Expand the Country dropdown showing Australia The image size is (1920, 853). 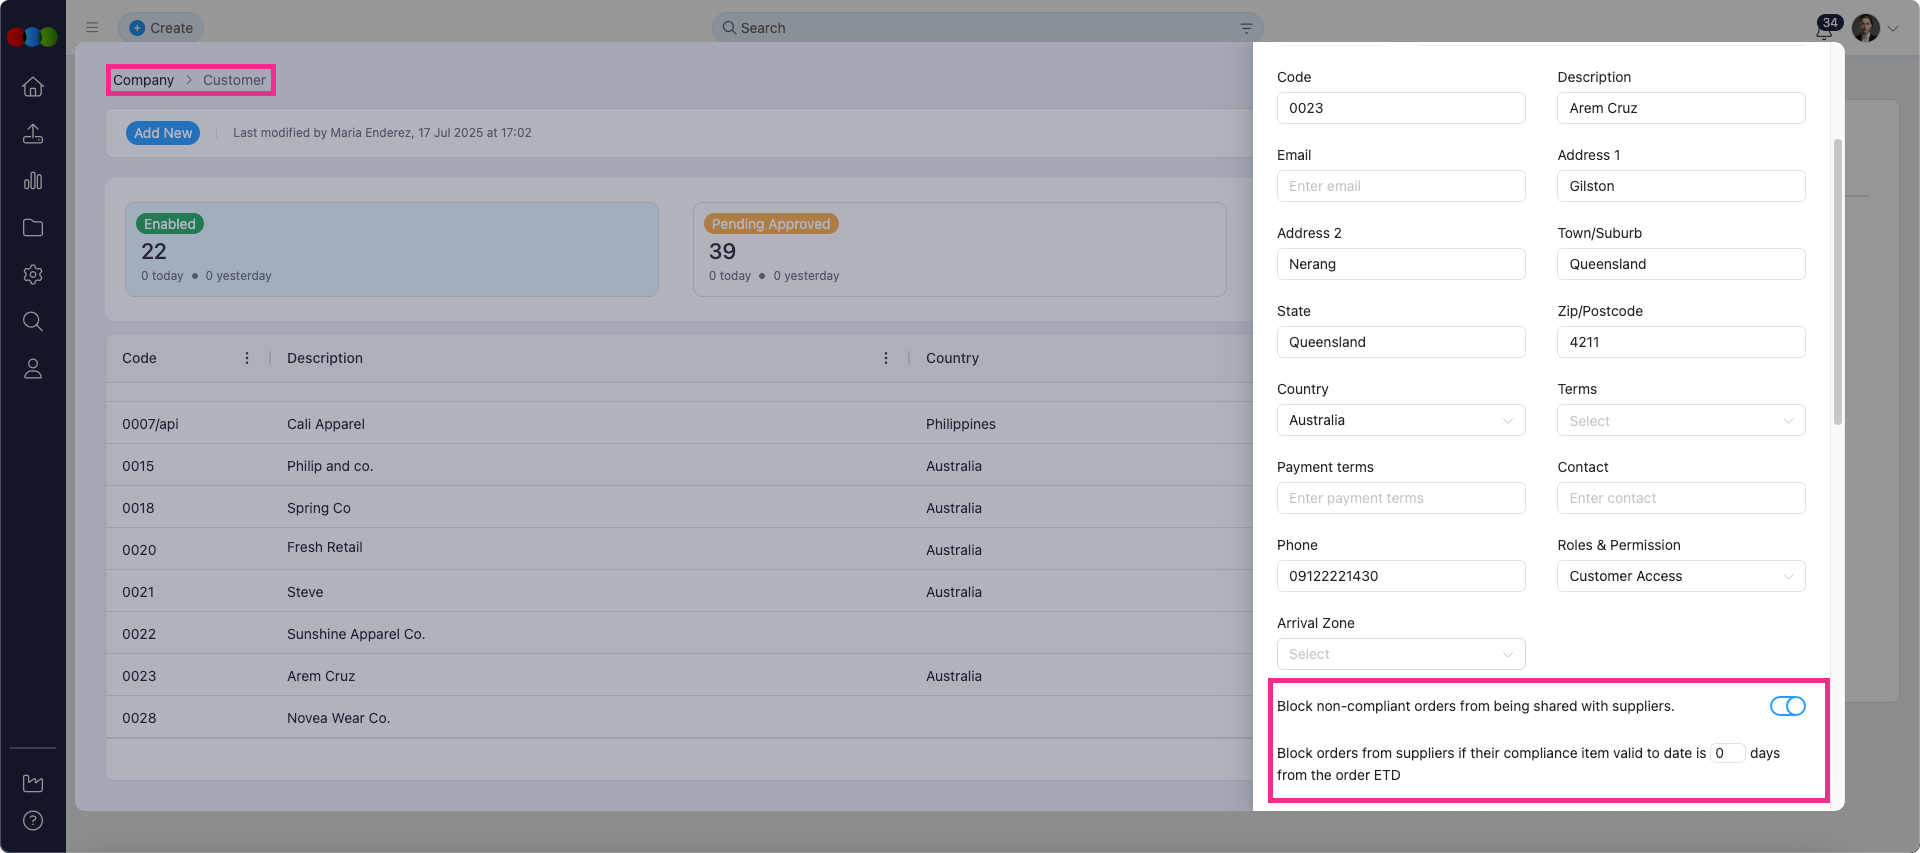coord(1400,421)
